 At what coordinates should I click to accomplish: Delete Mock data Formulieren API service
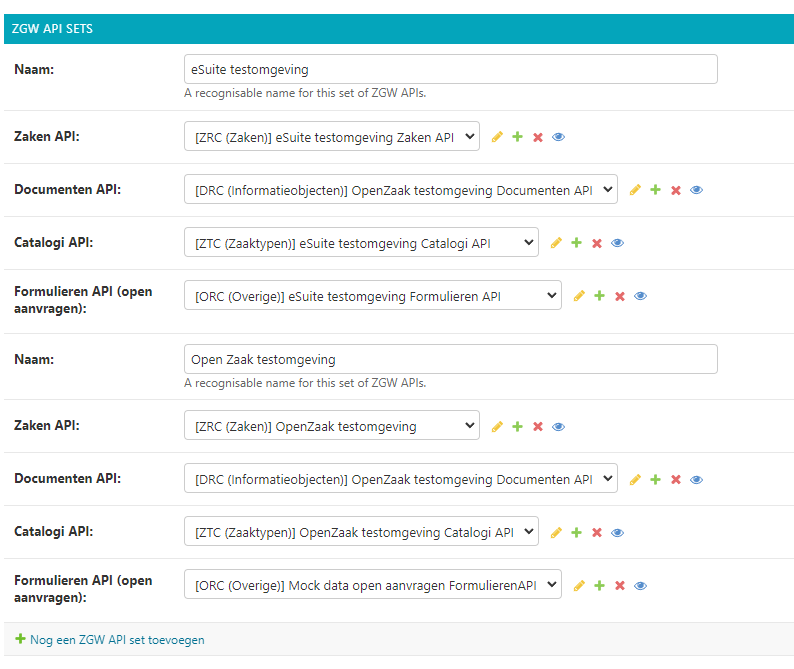point(619,586)
